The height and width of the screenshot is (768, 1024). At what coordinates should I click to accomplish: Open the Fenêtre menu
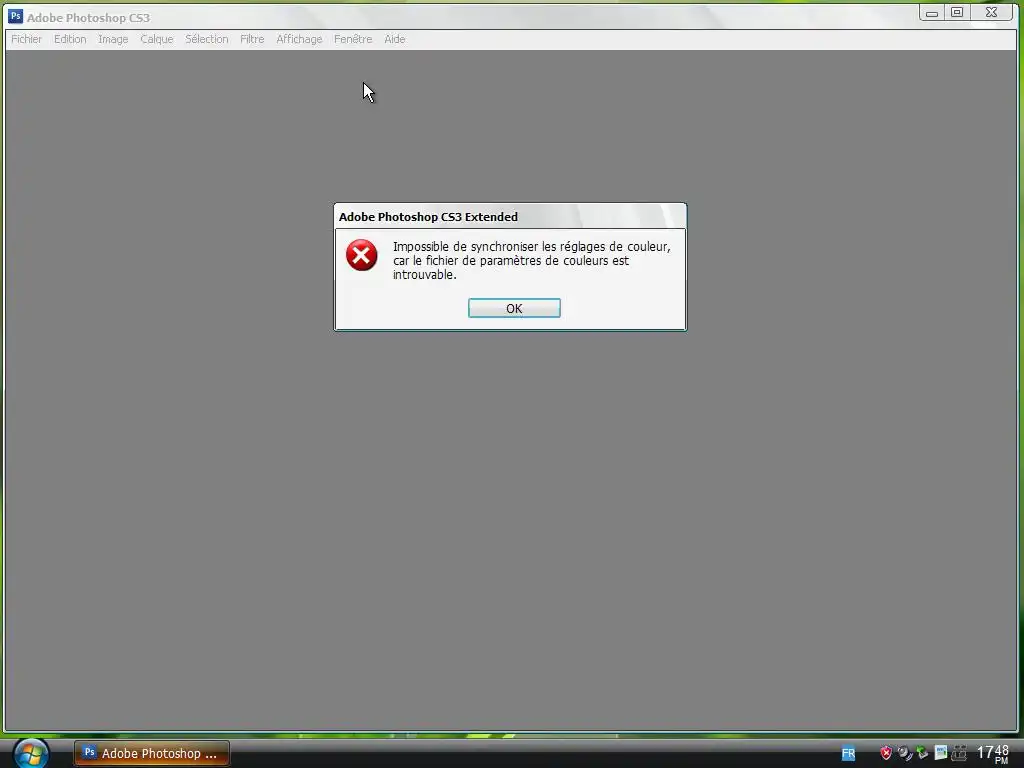pos(353,39)
